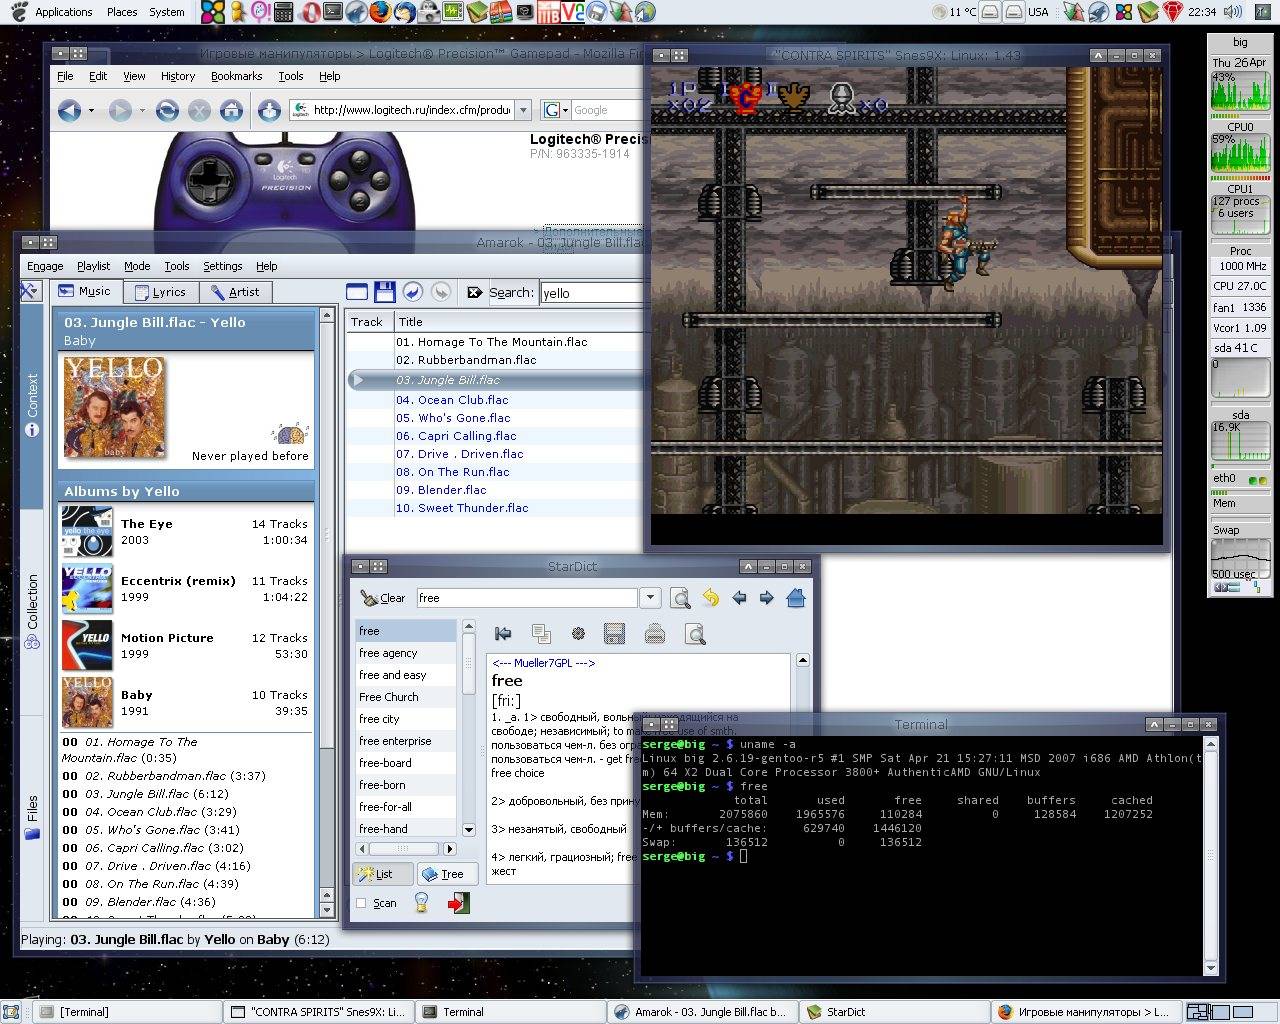Image resolution: width=1280 pixels, height=1024 pixels.
Task: Click the copy icon above StarDict definition
Action: (x=541, y=633)
